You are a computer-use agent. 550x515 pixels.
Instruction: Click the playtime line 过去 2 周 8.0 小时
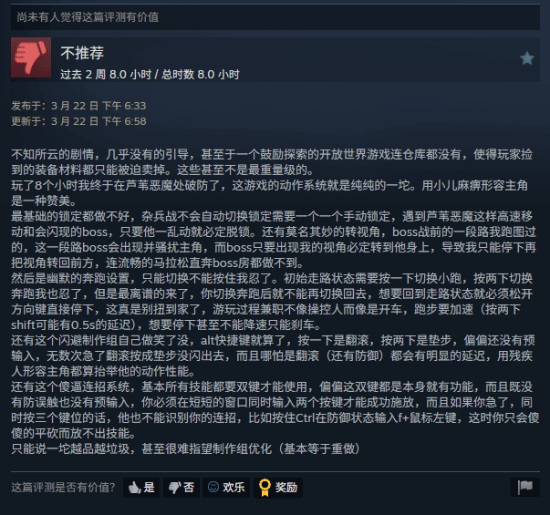pyautogui.click(x=150, y=74)
